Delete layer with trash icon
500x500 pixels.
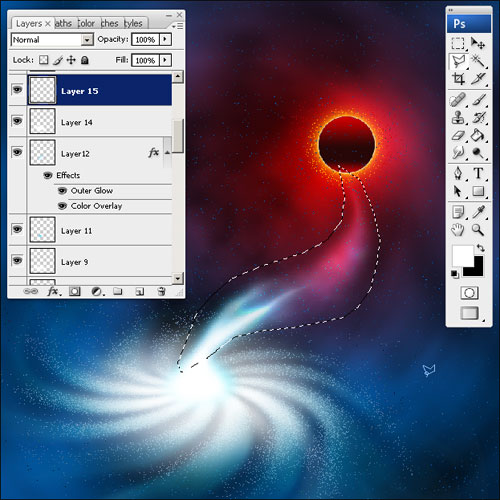click(x=161, y=291)
